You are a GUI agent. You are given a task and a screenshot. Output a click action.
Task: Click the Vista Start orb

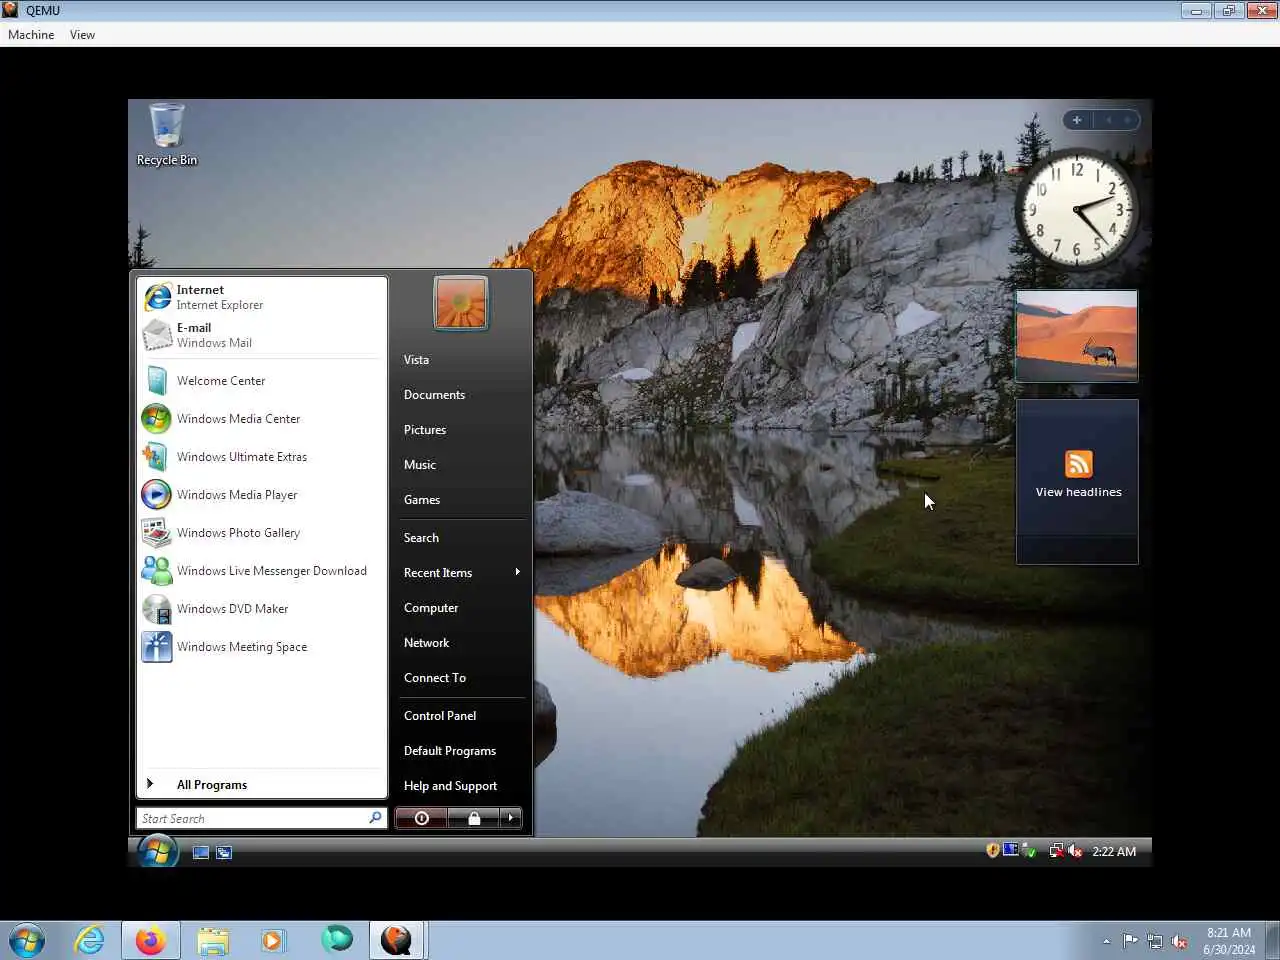pyautogui.click(x=157, y=852)
